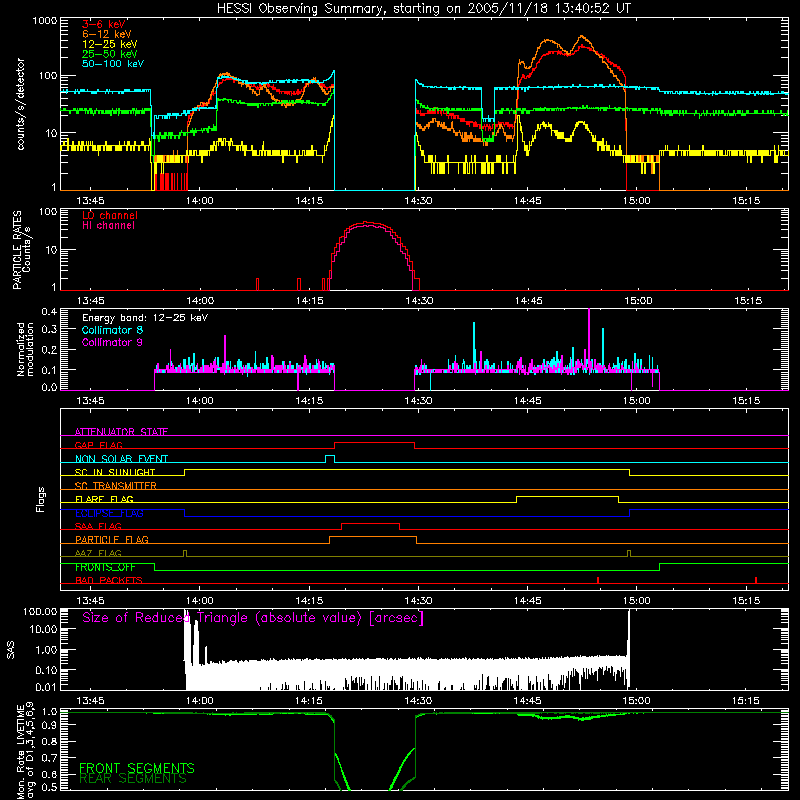This screenshot has height=800, width=800.
Task: Click the SC IN SUNLIGHT flag label
Action: 115,472
